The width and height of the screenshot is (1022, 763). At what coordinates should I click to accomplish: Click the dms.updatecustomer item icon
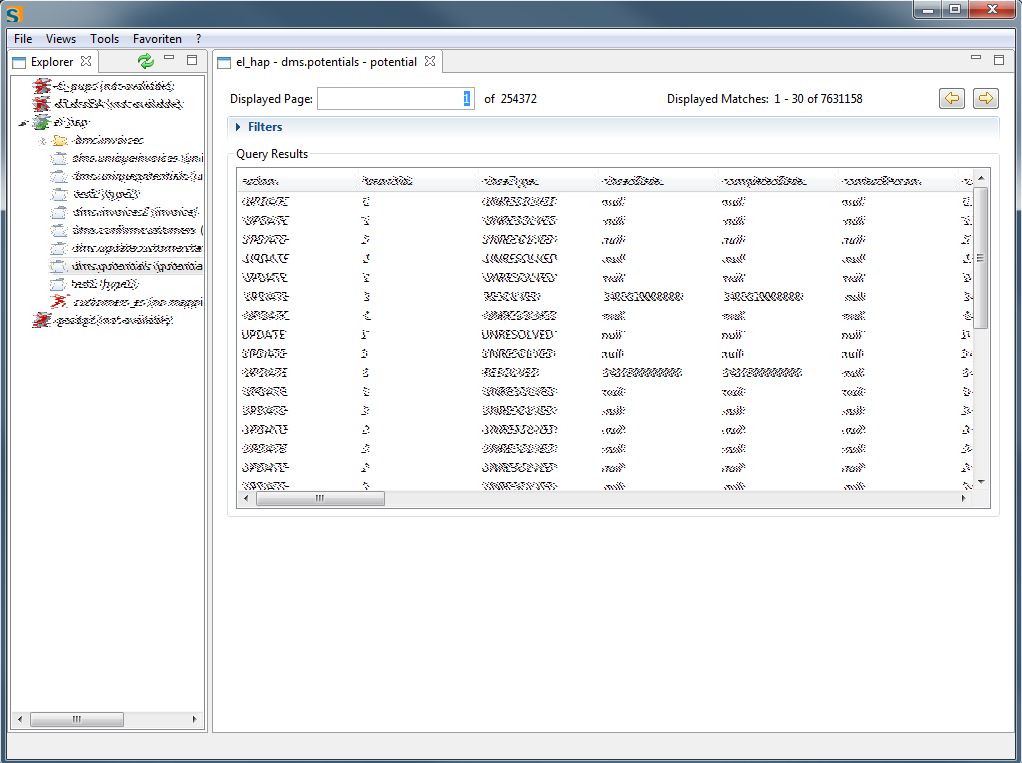[59, 248]
